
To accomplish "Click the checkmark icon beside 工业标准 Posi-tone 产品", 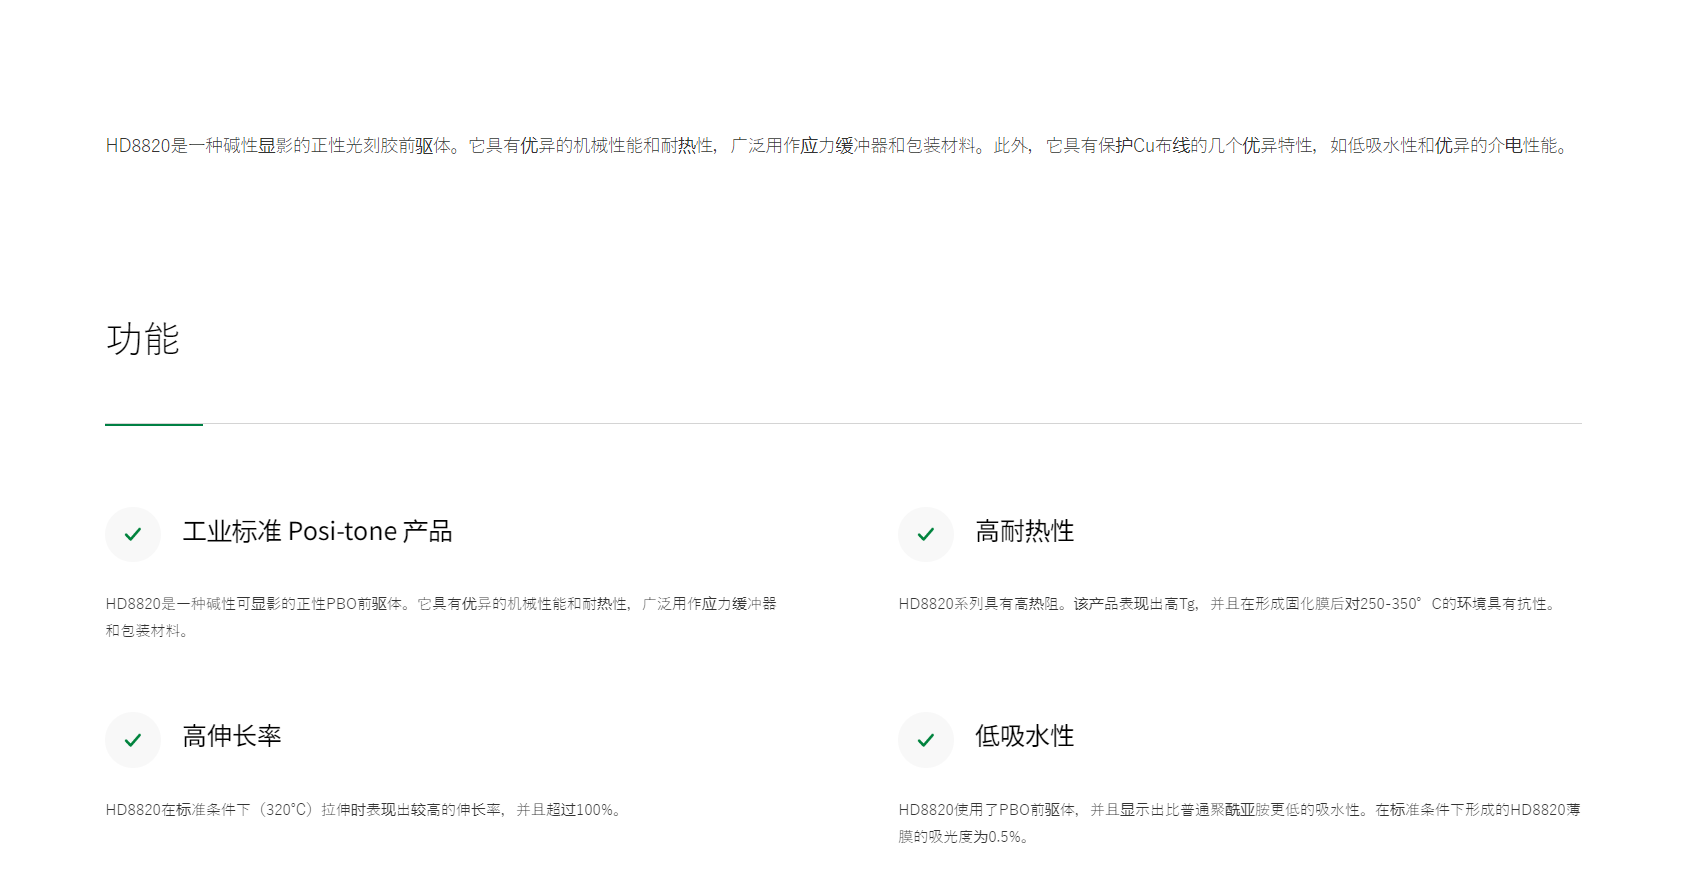I will pos(133,535).
